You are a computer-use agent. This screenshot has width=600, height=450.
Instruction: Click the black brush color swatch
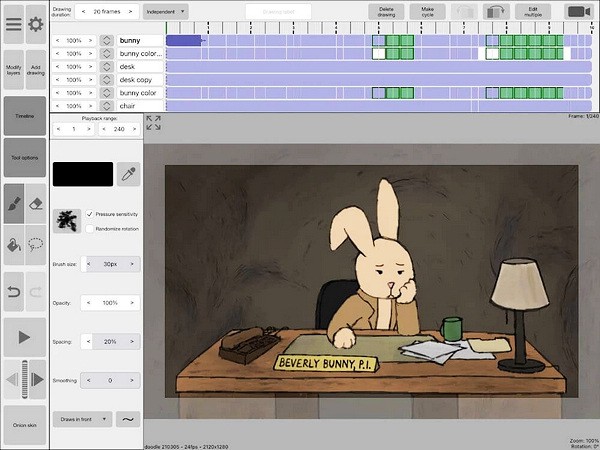click(83, 174)
